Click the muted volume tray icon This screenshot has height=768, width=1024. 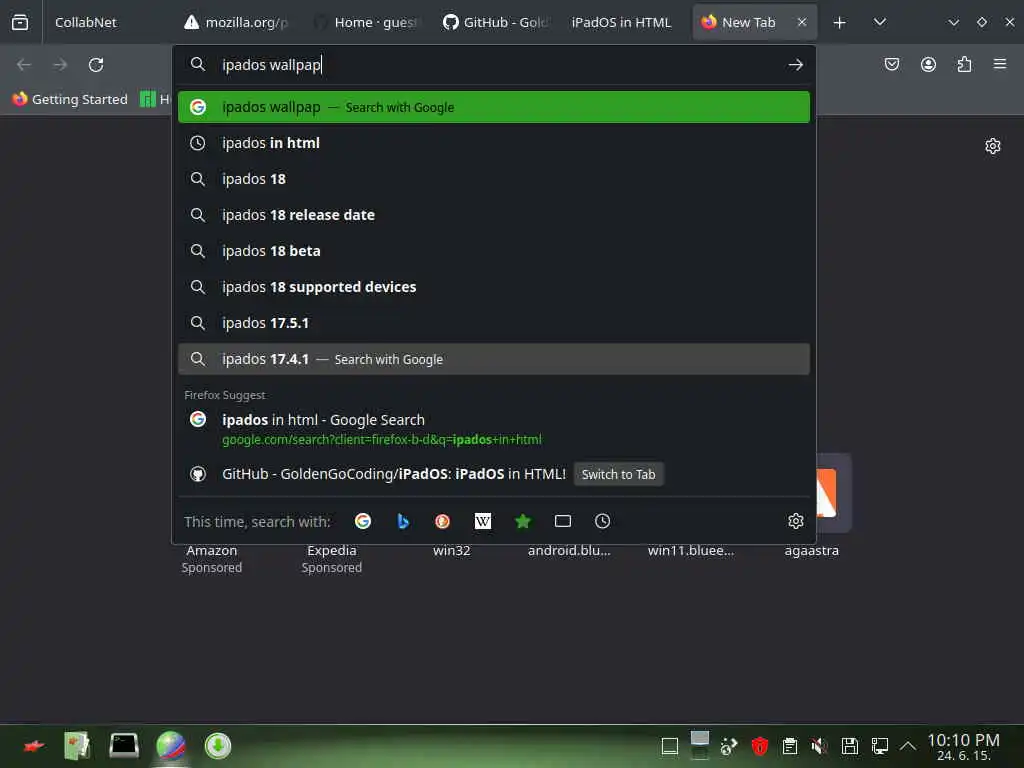coord(819,745)
